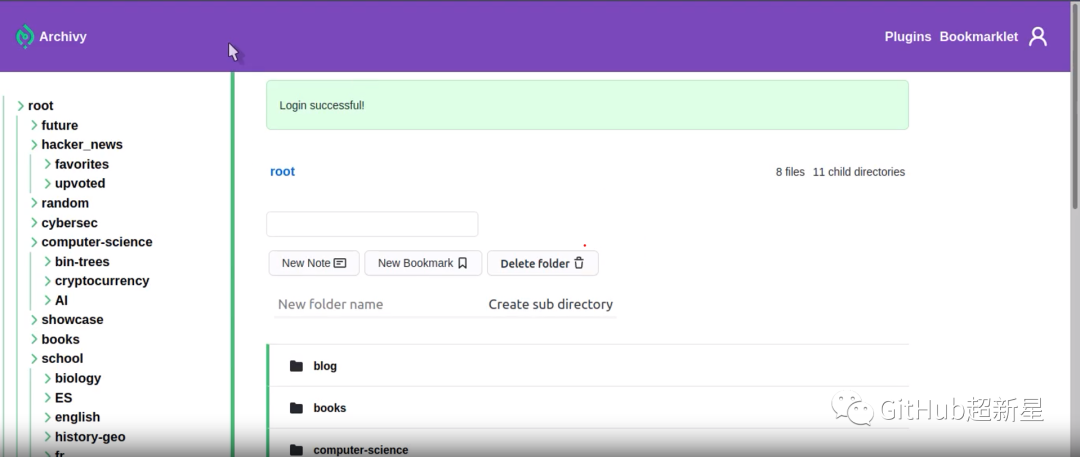Click the 11 child directories text
This screenshot has width=1080, height=457.
859,172
